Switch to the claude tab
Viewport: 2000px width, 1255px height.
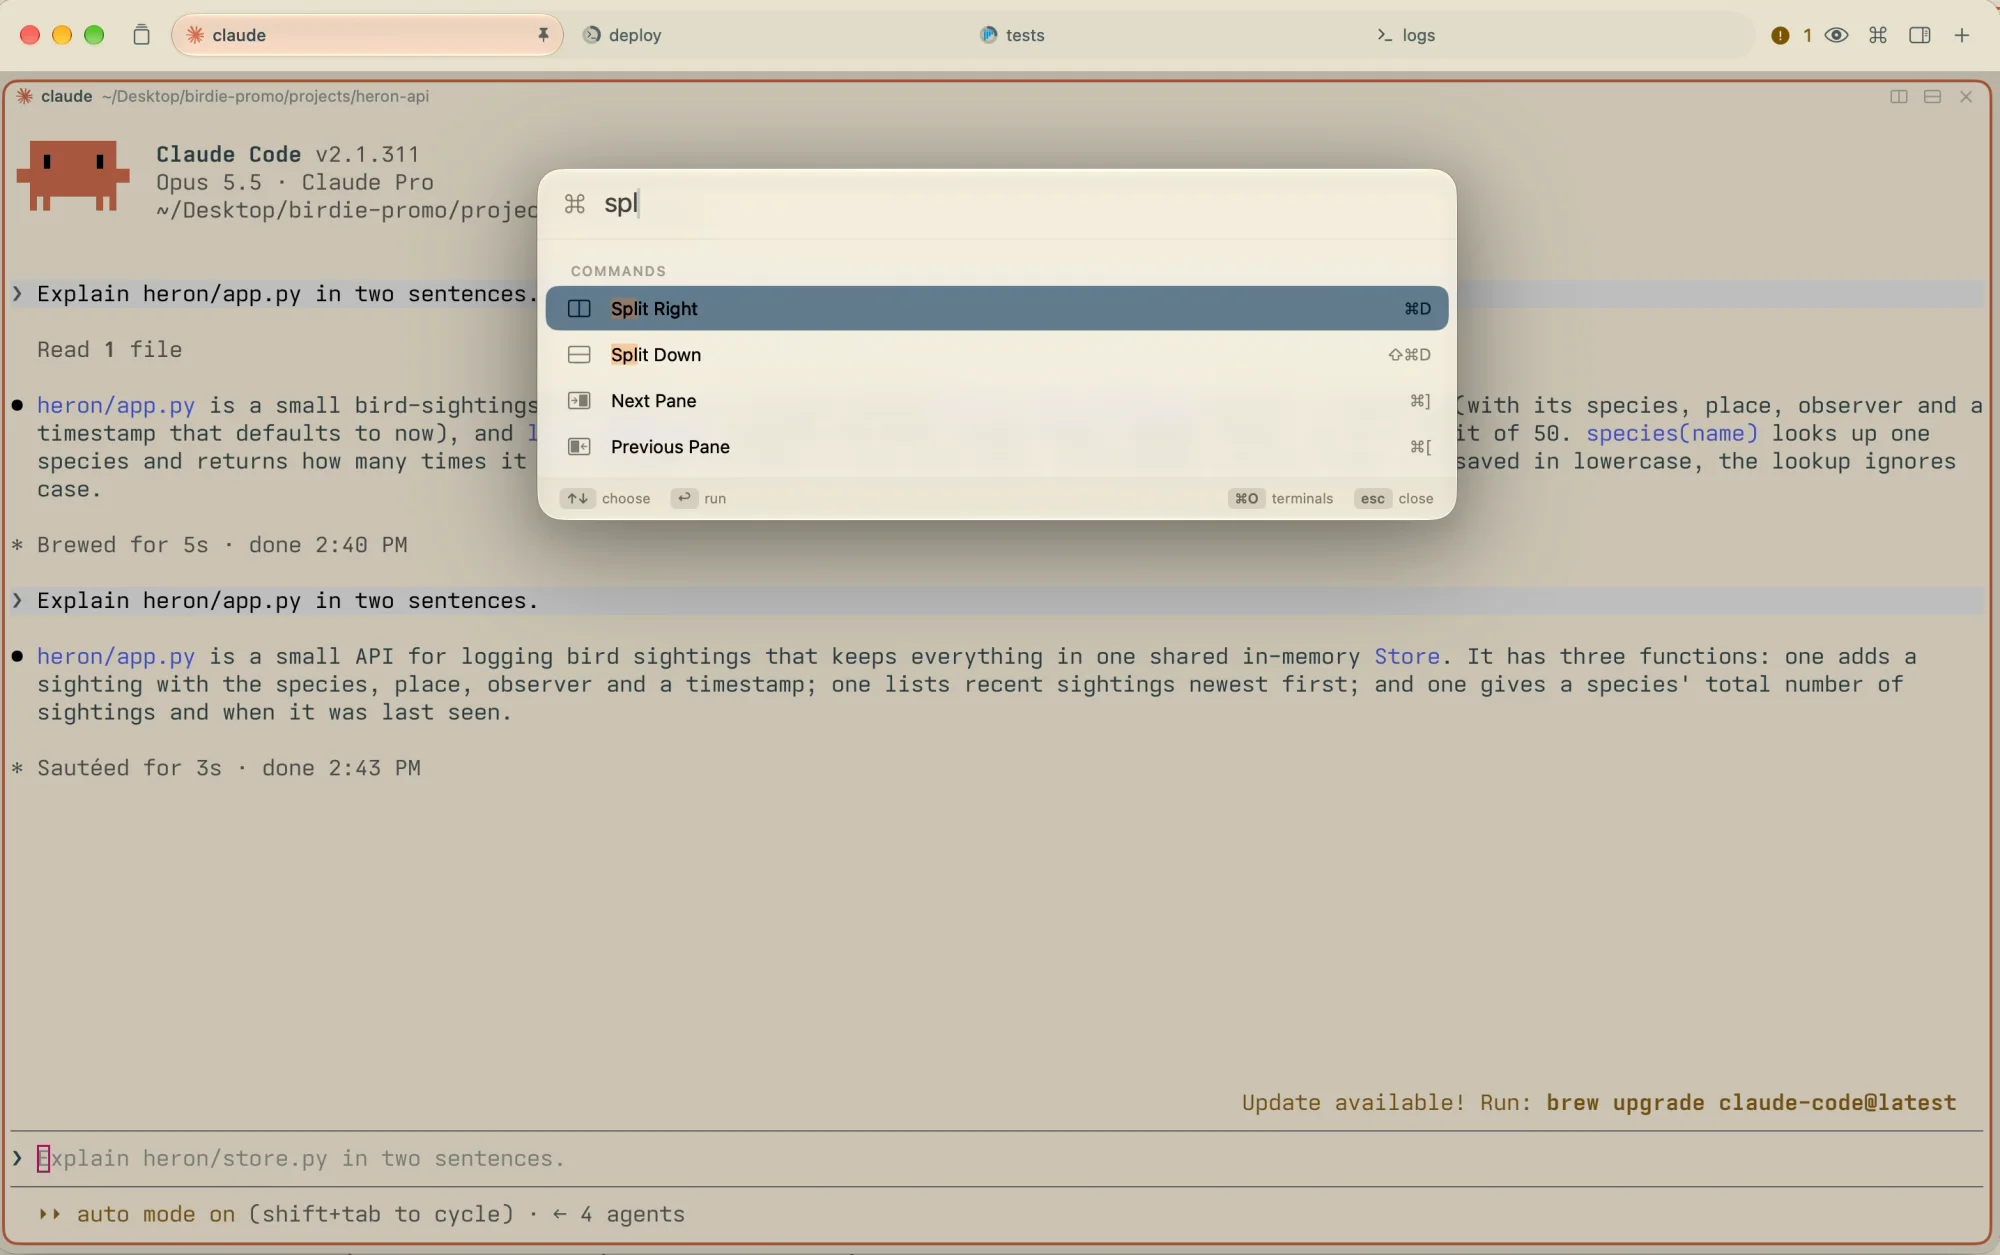coord(367,35)
